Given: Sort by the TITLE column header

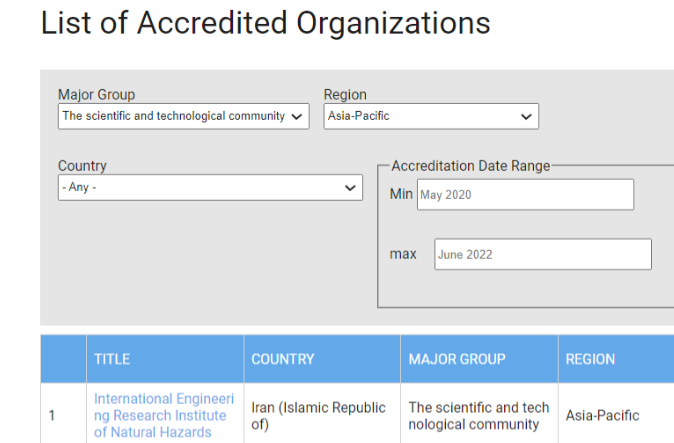Looking at the screenshot, I should (x=112, y=359).
